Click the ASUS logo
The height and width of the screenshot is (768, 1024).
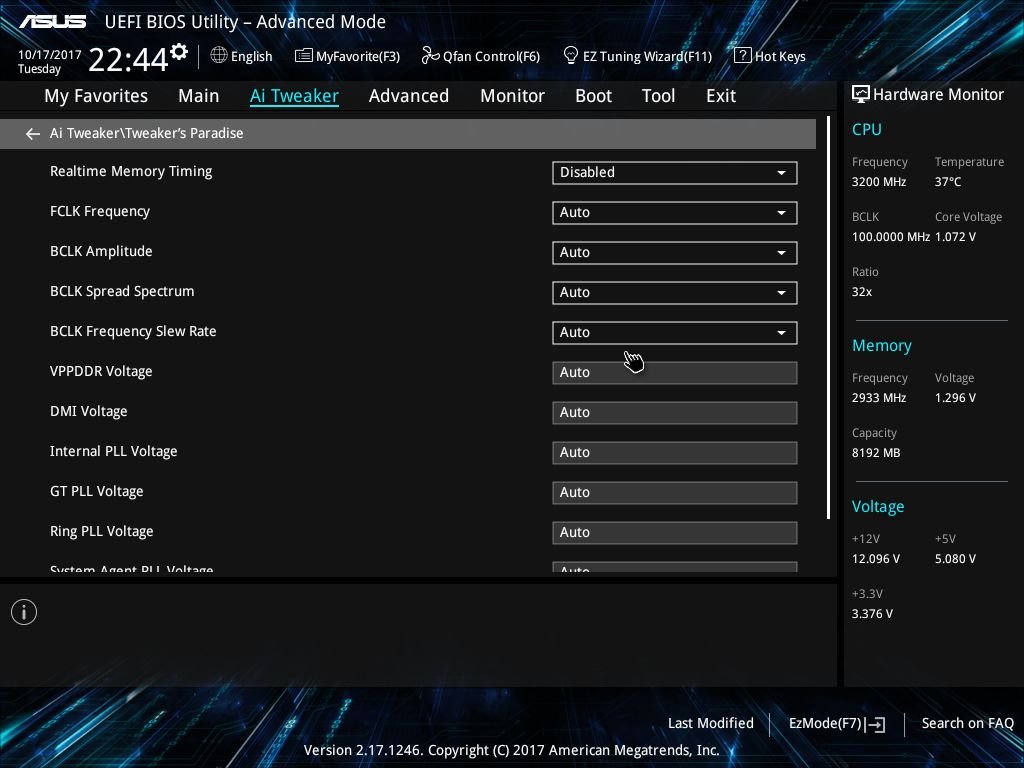pyautogui.click(x=52, y=22)
